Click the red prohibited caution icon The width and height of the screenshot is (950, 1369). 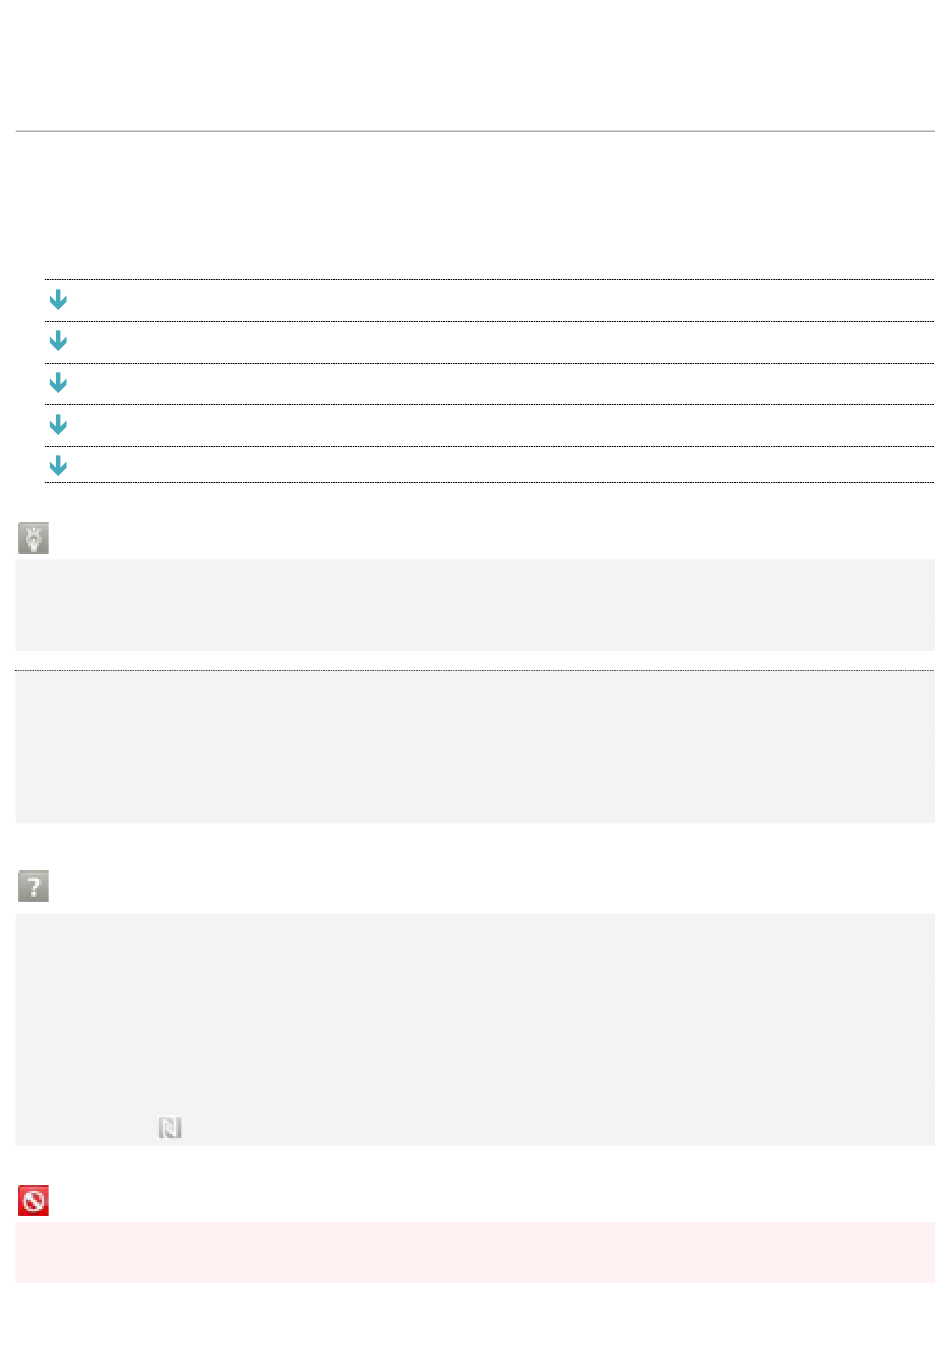(33, 1201)
